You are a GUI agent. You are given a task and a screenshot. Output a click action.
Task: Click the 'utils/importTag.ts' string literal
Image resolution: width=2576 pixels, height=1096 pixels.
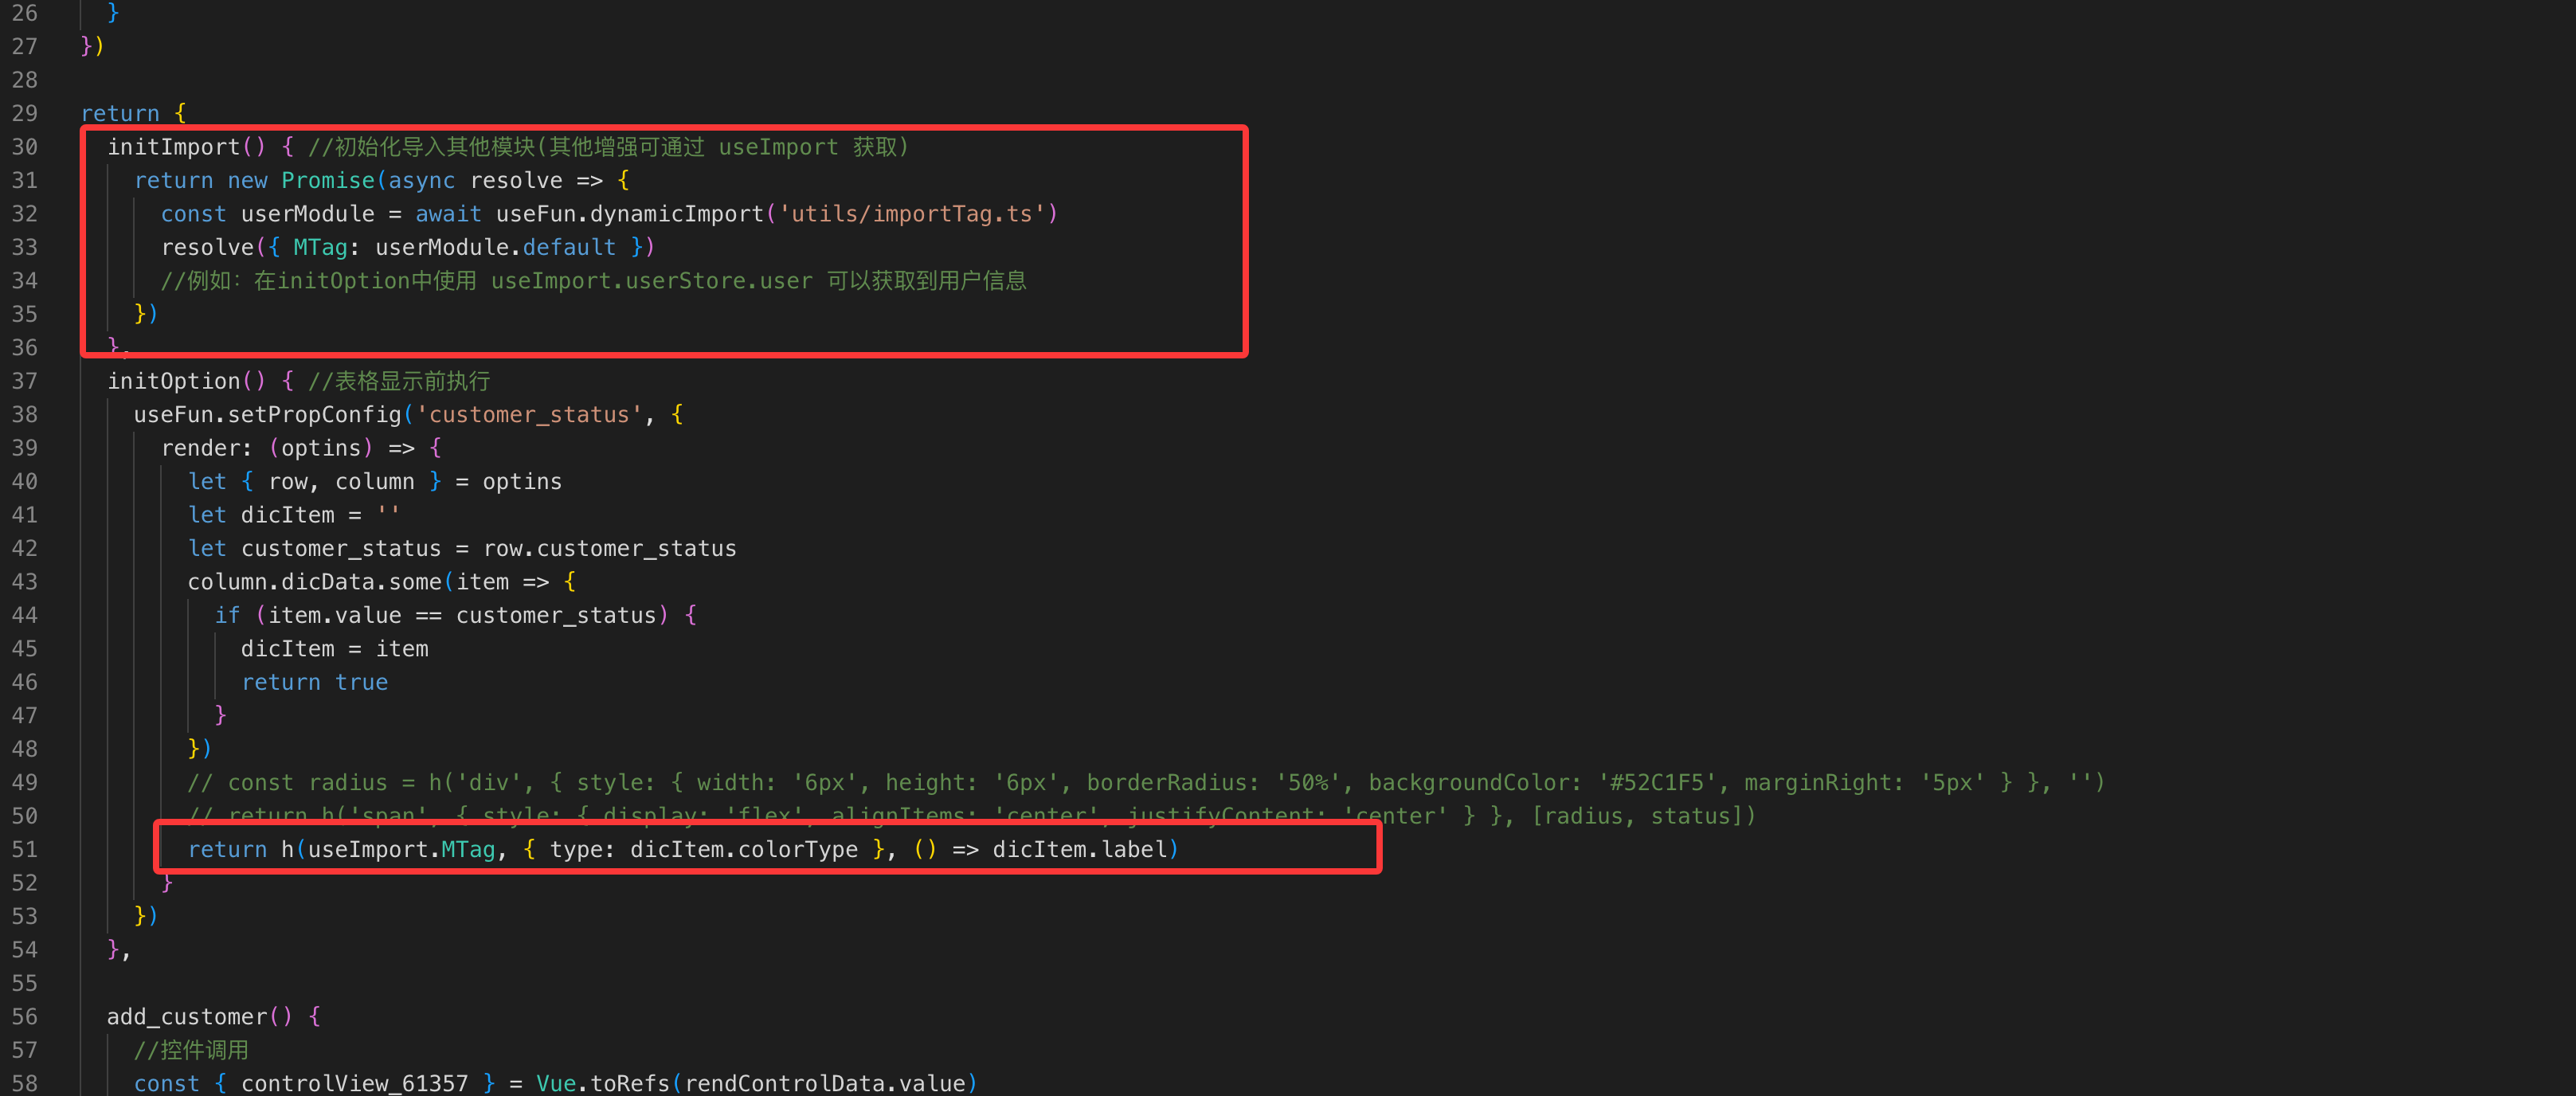911,214
